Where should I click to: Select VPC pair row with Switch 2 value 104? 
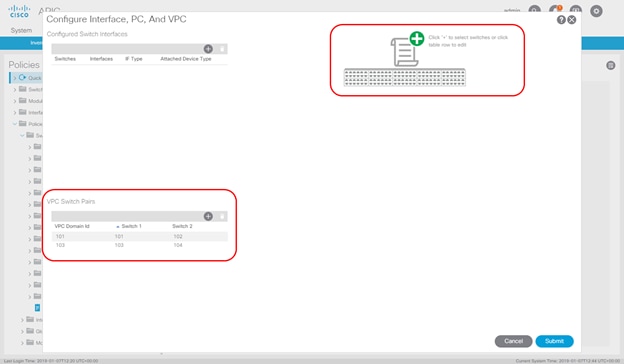(x=139, y=245)
